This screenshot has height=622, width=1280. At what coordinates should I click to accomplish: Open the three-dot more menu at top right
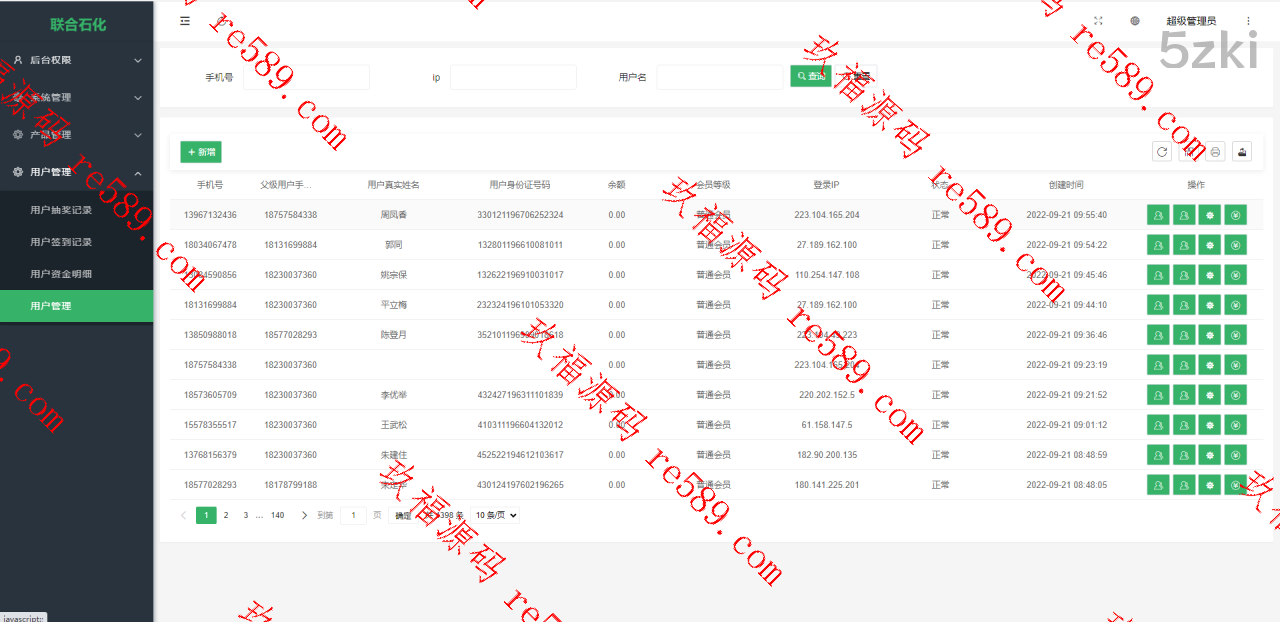pyautogui.click(x=1248, y=21)
